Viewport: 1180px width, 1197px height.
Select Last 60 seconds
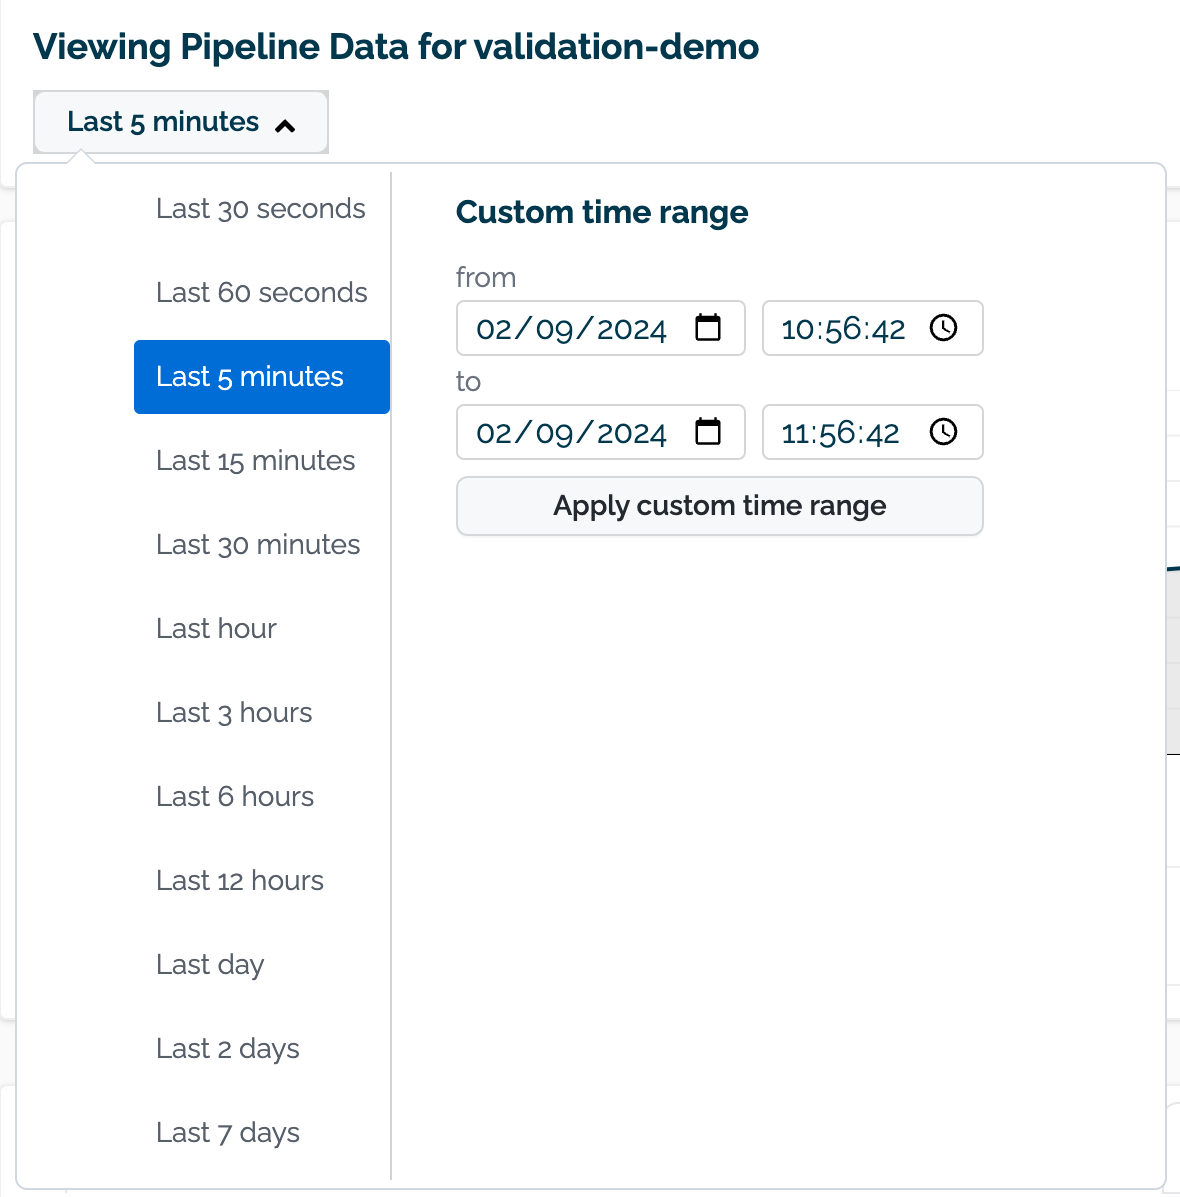click(x=261, y=293)
